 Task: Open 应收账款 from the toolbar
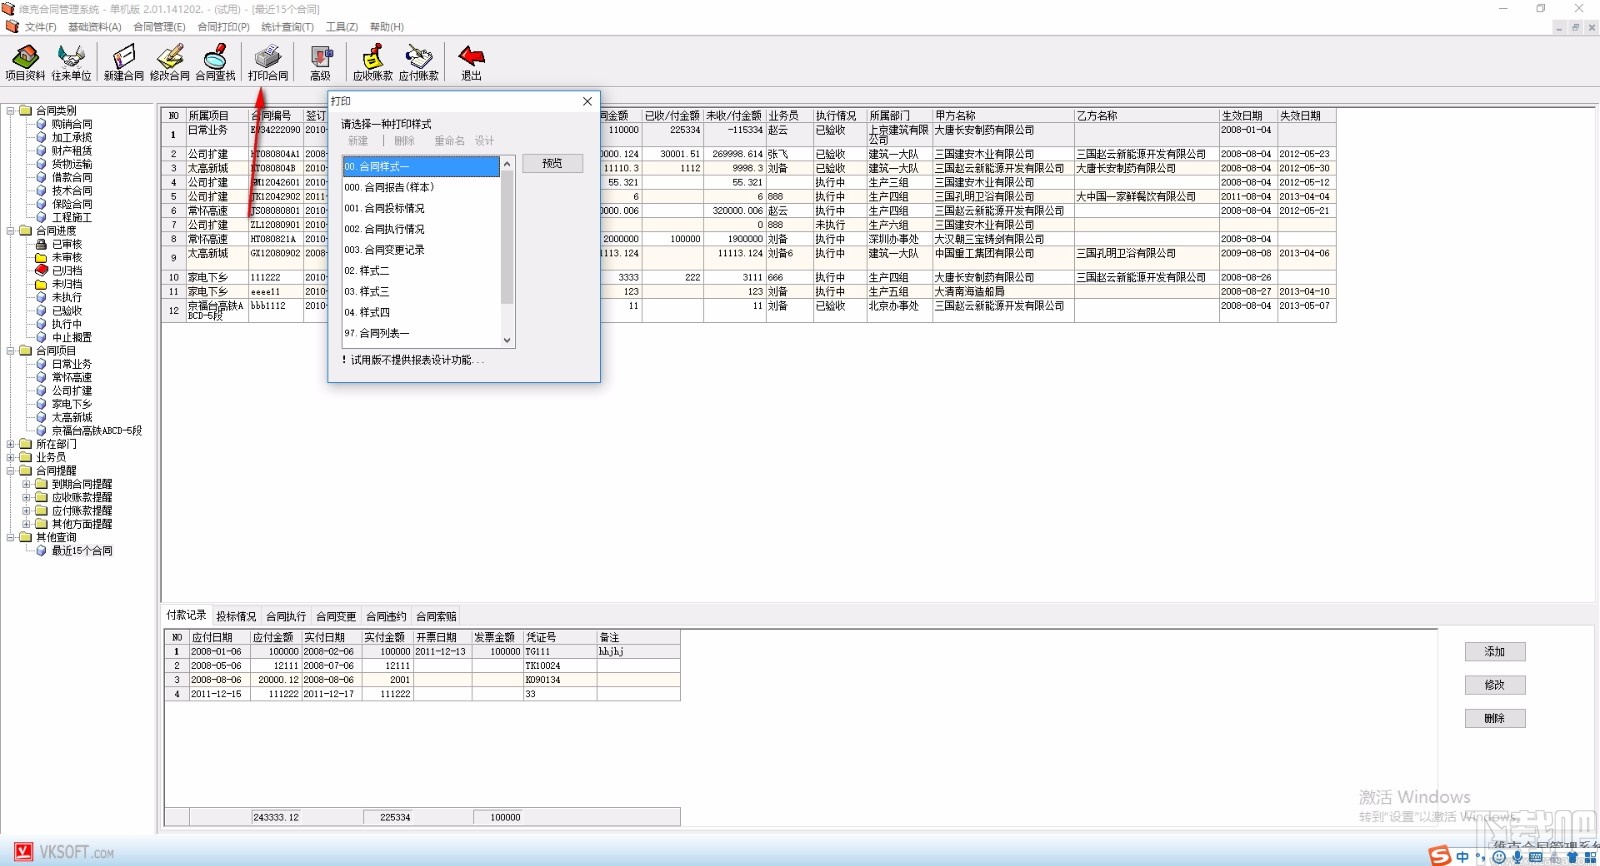(373, 62)
